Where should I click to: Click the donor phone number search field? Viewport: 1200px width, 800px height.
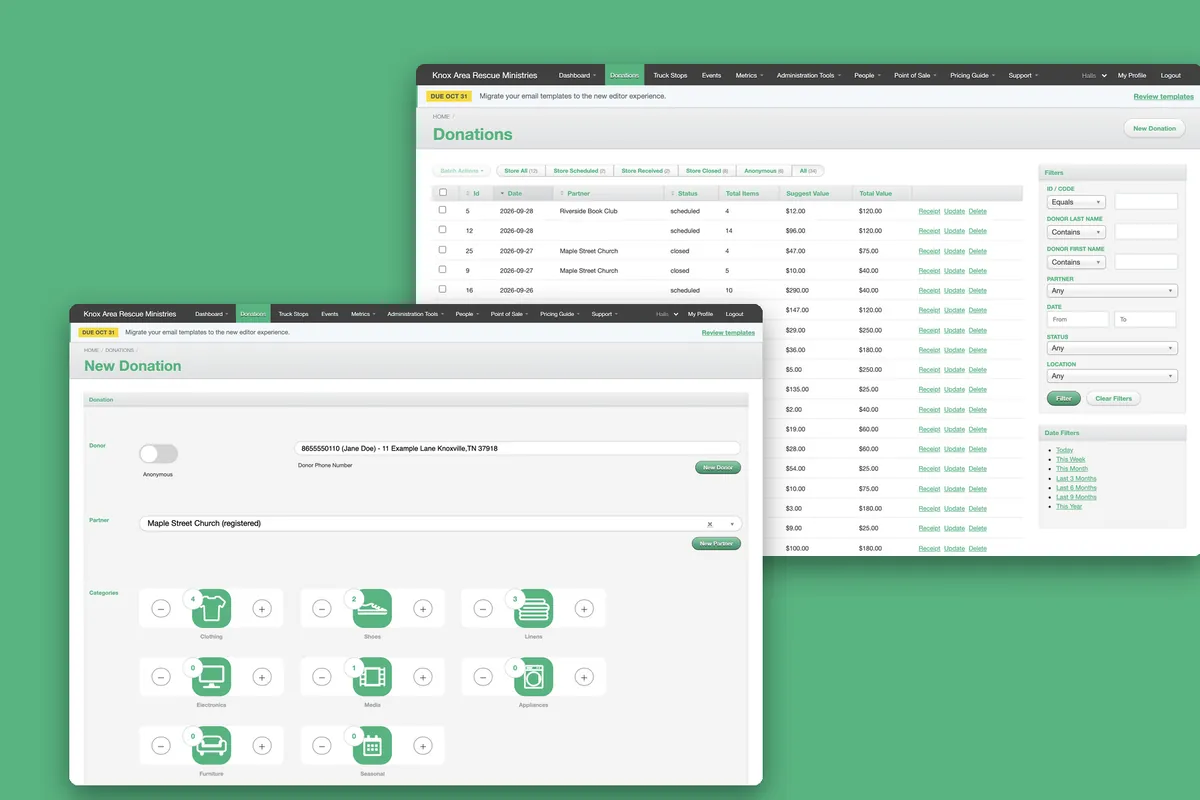[517, 448]
